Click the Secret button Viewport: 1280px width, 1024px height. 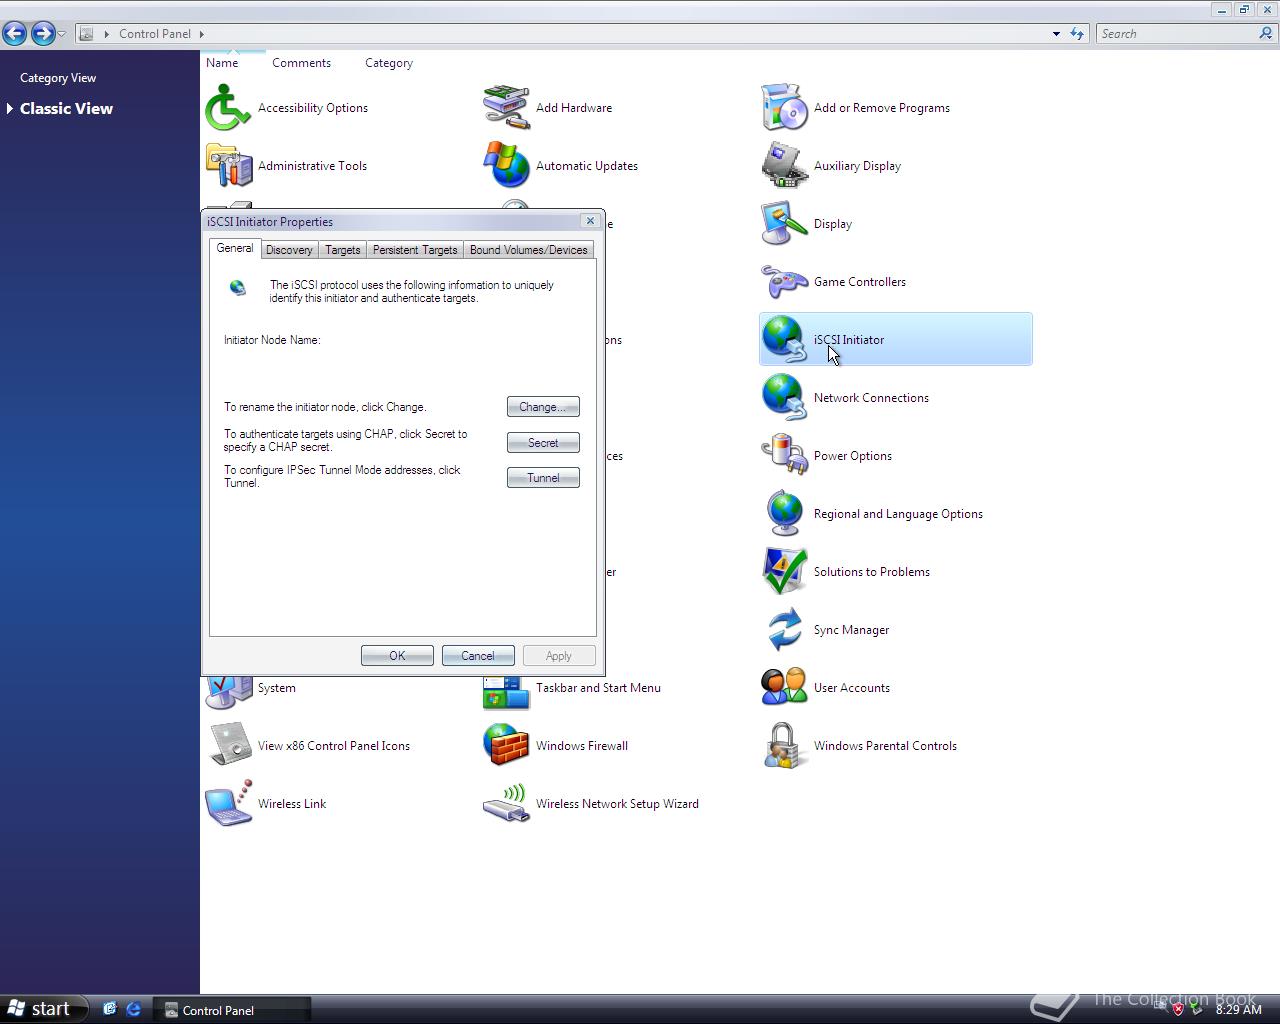pos(543,443)
